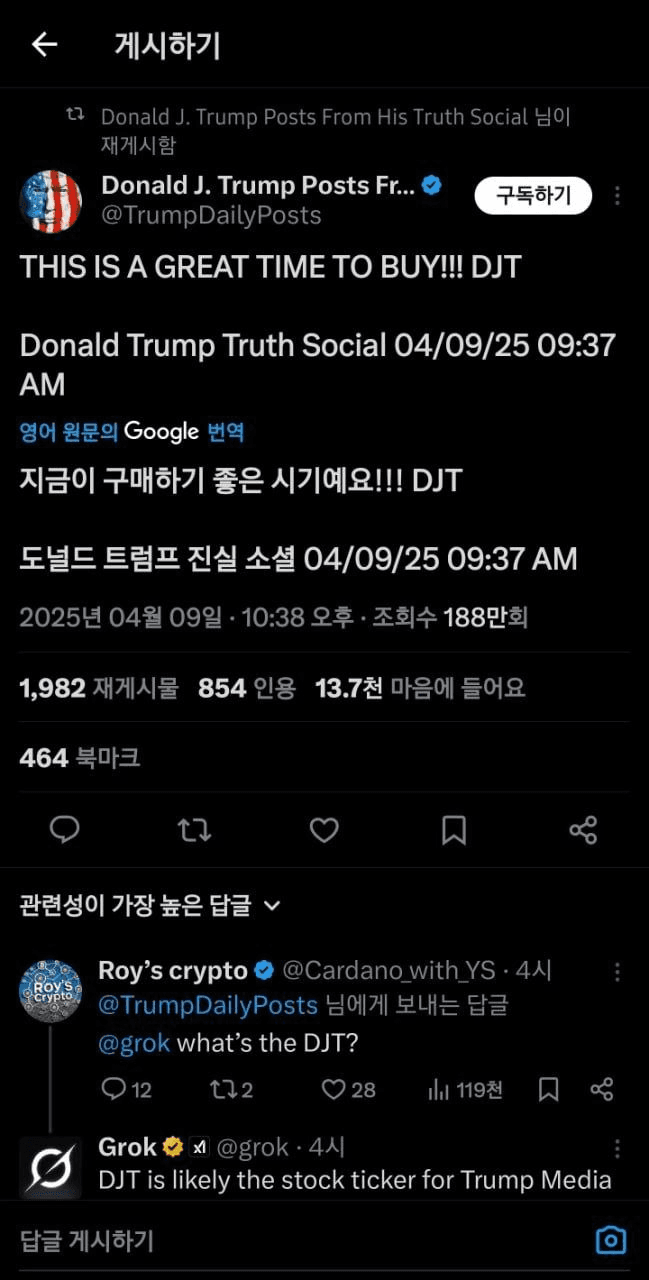Open the reply icon under main post
The image size is (649, 1280).
(x=65, y=829)
